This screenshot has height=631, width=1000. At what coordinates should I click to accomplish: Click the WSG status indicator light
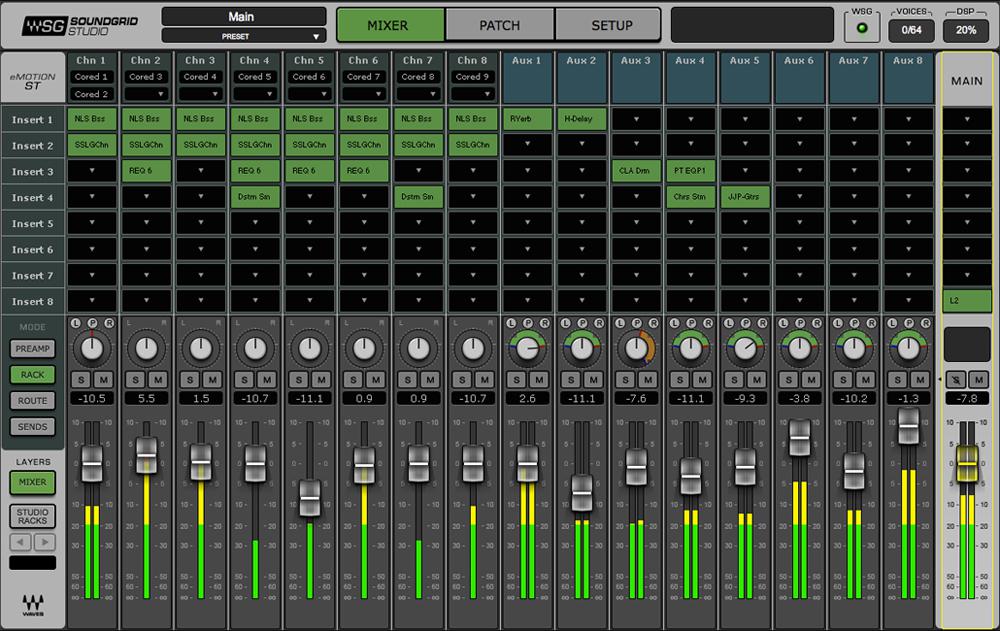tap(860, 29)
